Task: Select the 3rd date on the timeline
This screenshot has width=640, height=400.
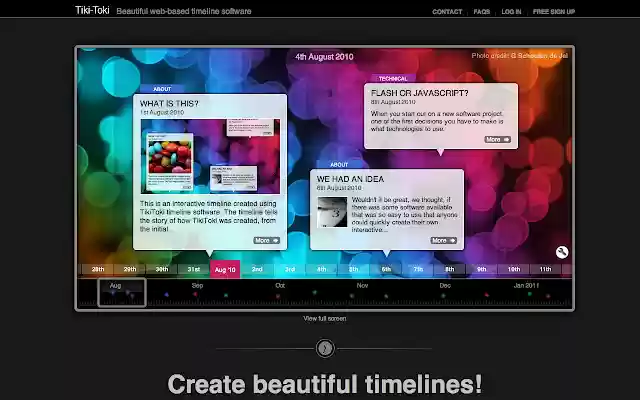Action: tap(290, 269)
